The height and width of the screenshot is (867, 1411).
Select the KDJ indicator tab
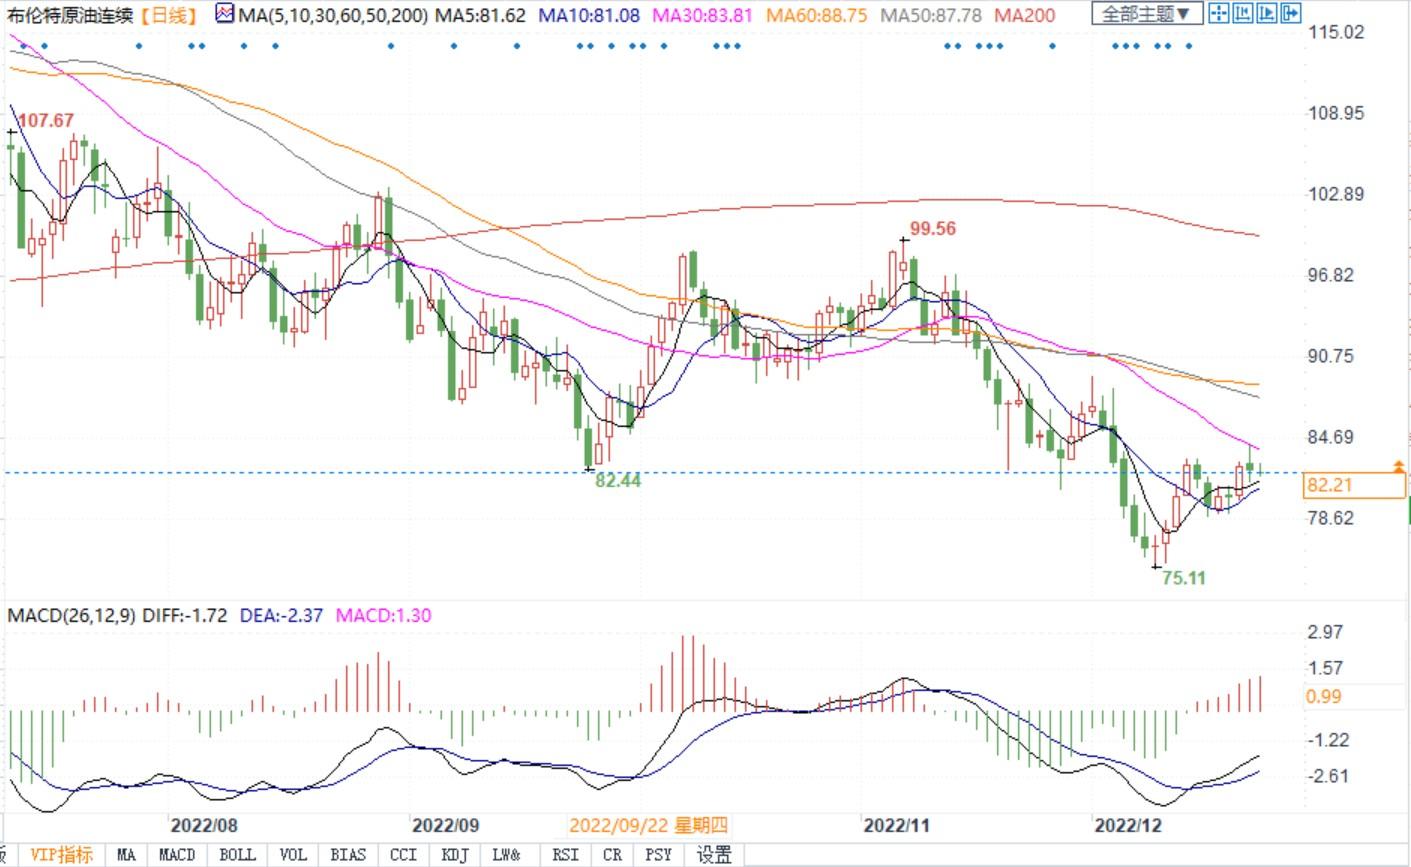click(x=455, y=855)
